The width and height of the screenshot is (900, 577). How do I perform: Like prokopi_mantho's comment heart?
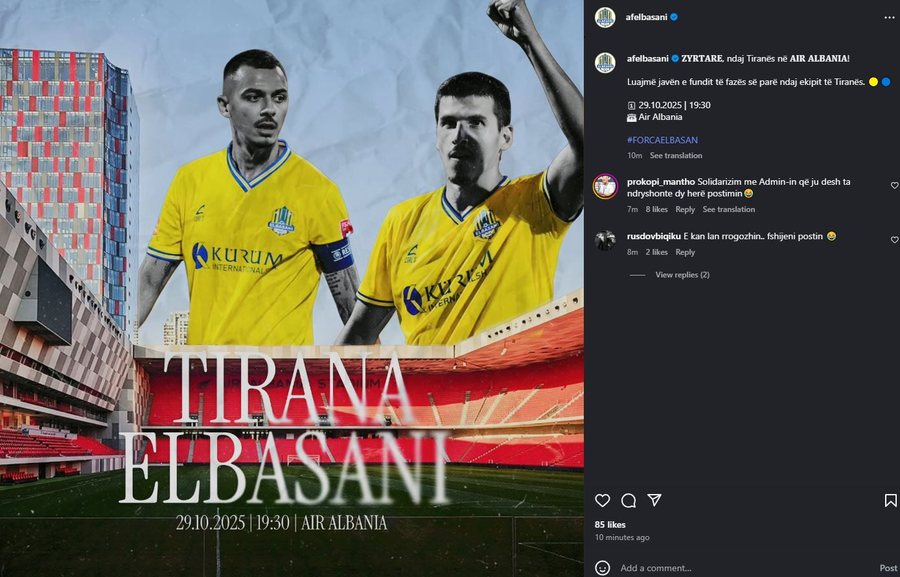click(x=894, y=185)
